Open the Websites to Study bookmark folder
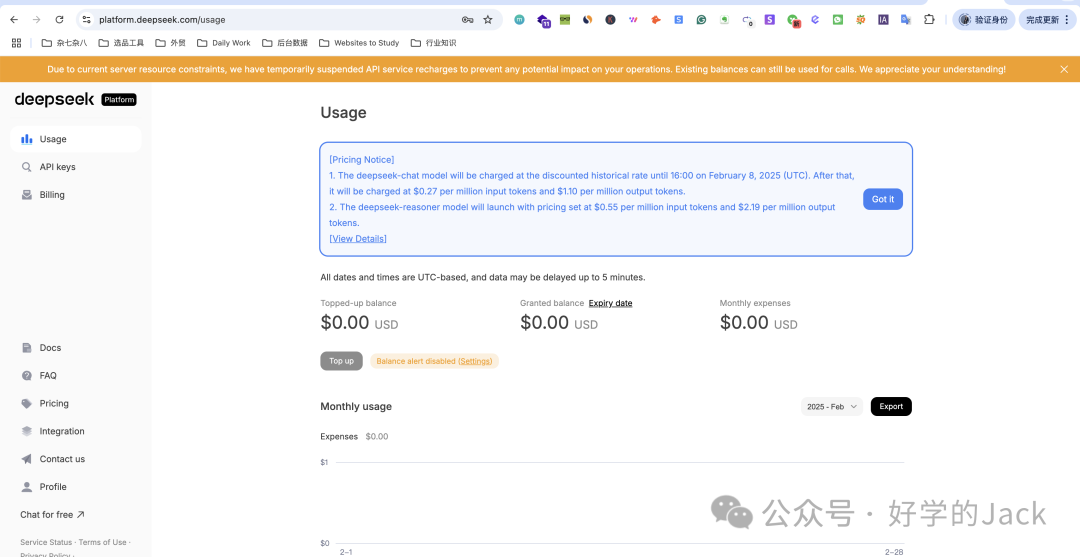Viewport: 1080px width, 557px height. tap(359, 43)
